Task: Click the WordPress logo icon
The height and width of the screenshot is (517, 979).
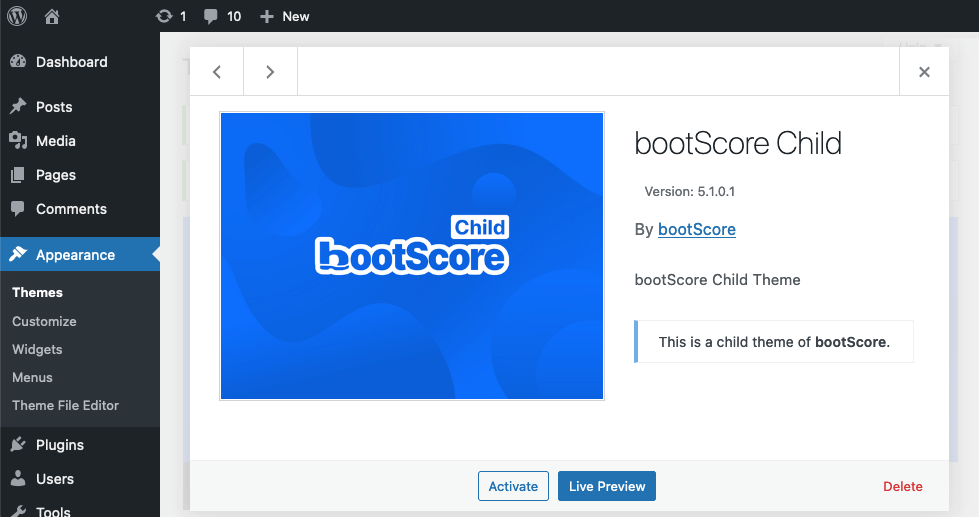Action: click(x=17, y=16)
